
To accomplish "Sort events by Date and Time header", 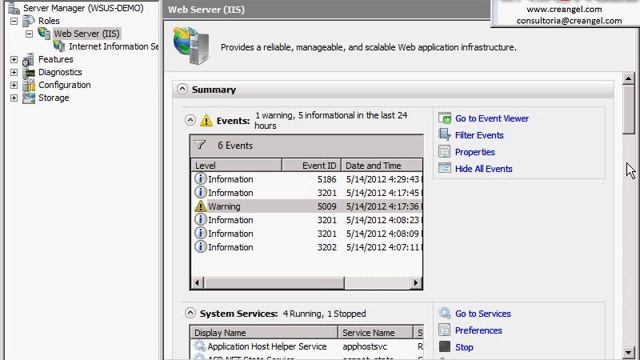I will 382,165.
